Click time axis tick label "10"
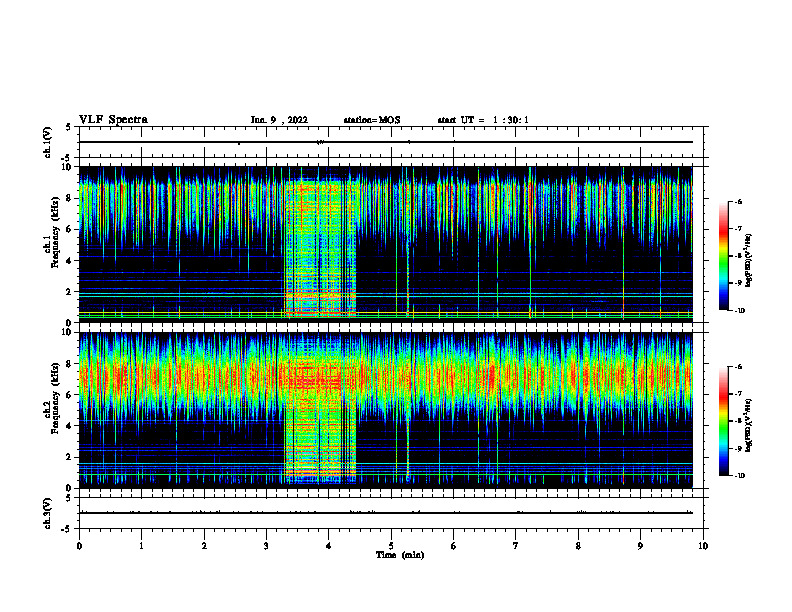Screen dimensions: 792x612 [x=703, y=546]
